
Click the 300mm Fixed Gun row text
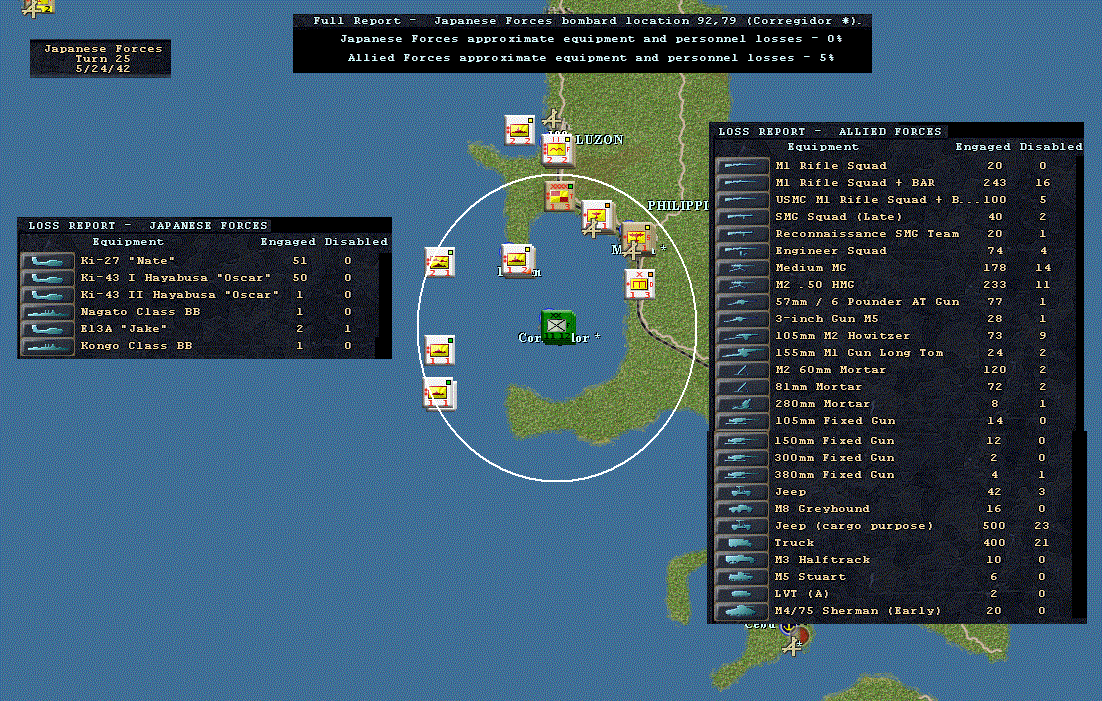pos(834,458)
